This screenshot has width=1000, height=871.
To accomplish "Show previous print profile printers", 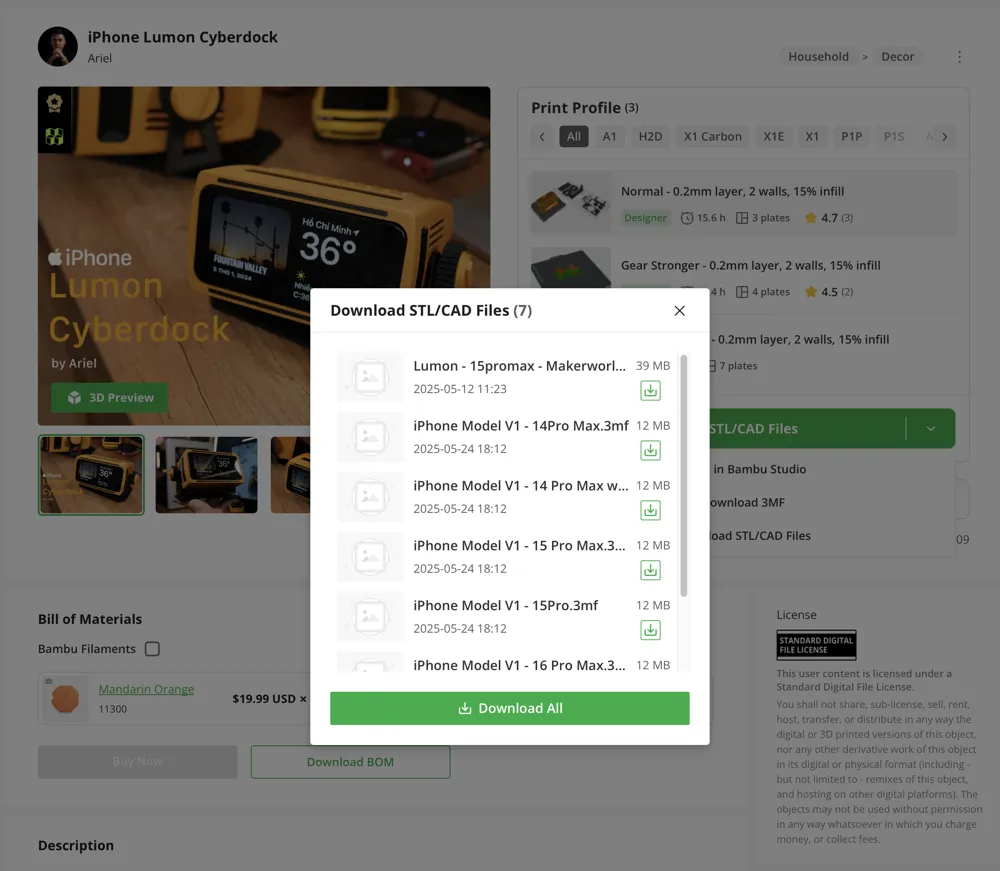I will (x=541, y=136).
